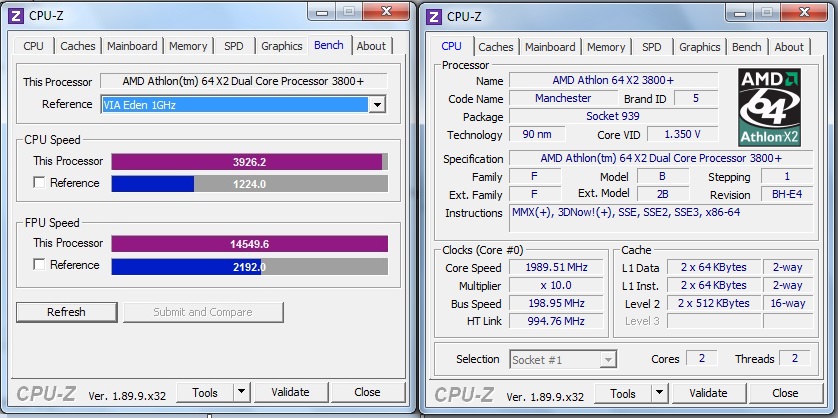The image size is (838, 418).
Task: Select the Graphics tab in the left window
Action: (281, 46)
